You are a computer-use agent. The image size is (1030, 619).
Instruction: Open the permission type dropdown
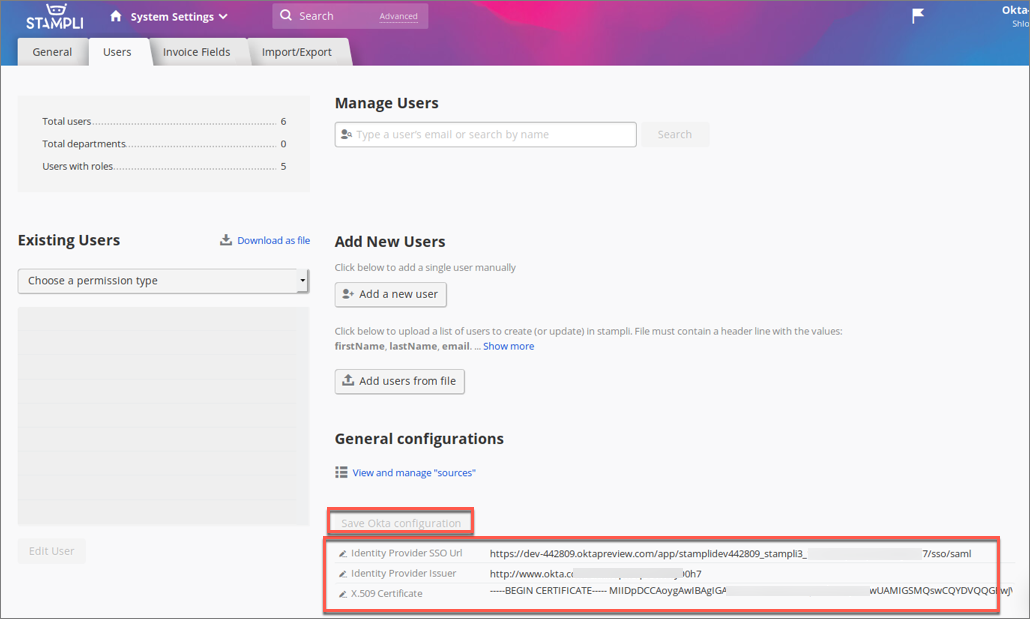coord(164,281)
